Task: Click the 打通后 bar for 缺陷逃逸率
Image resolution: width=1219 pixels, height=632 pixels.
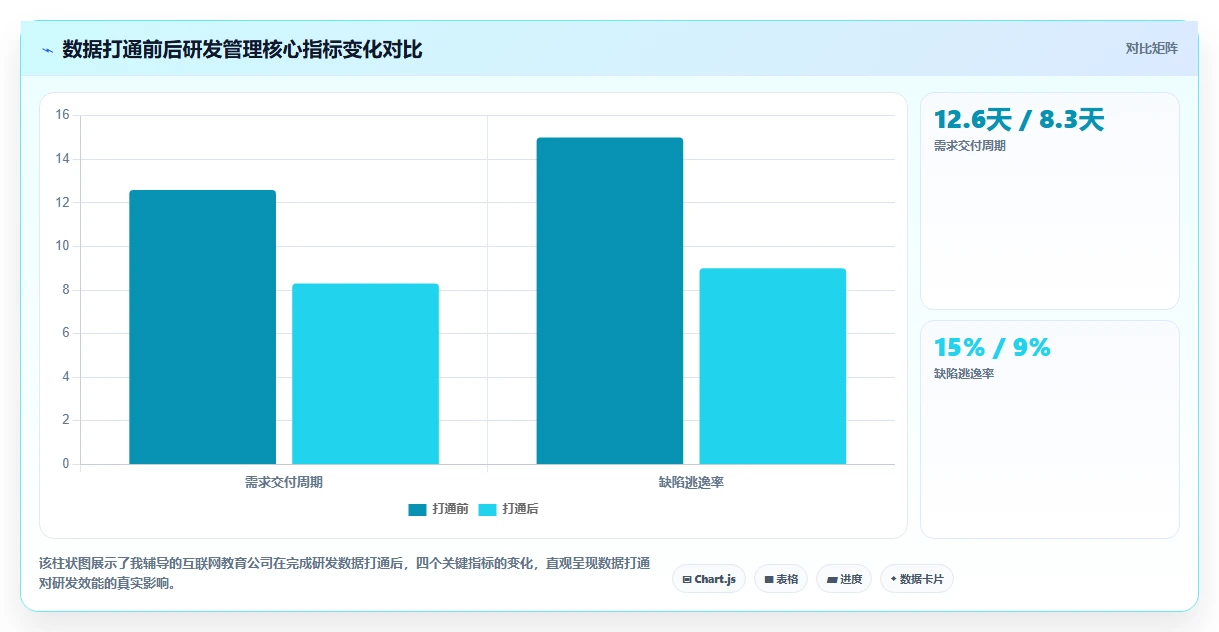Action: [x=773, y=366]
